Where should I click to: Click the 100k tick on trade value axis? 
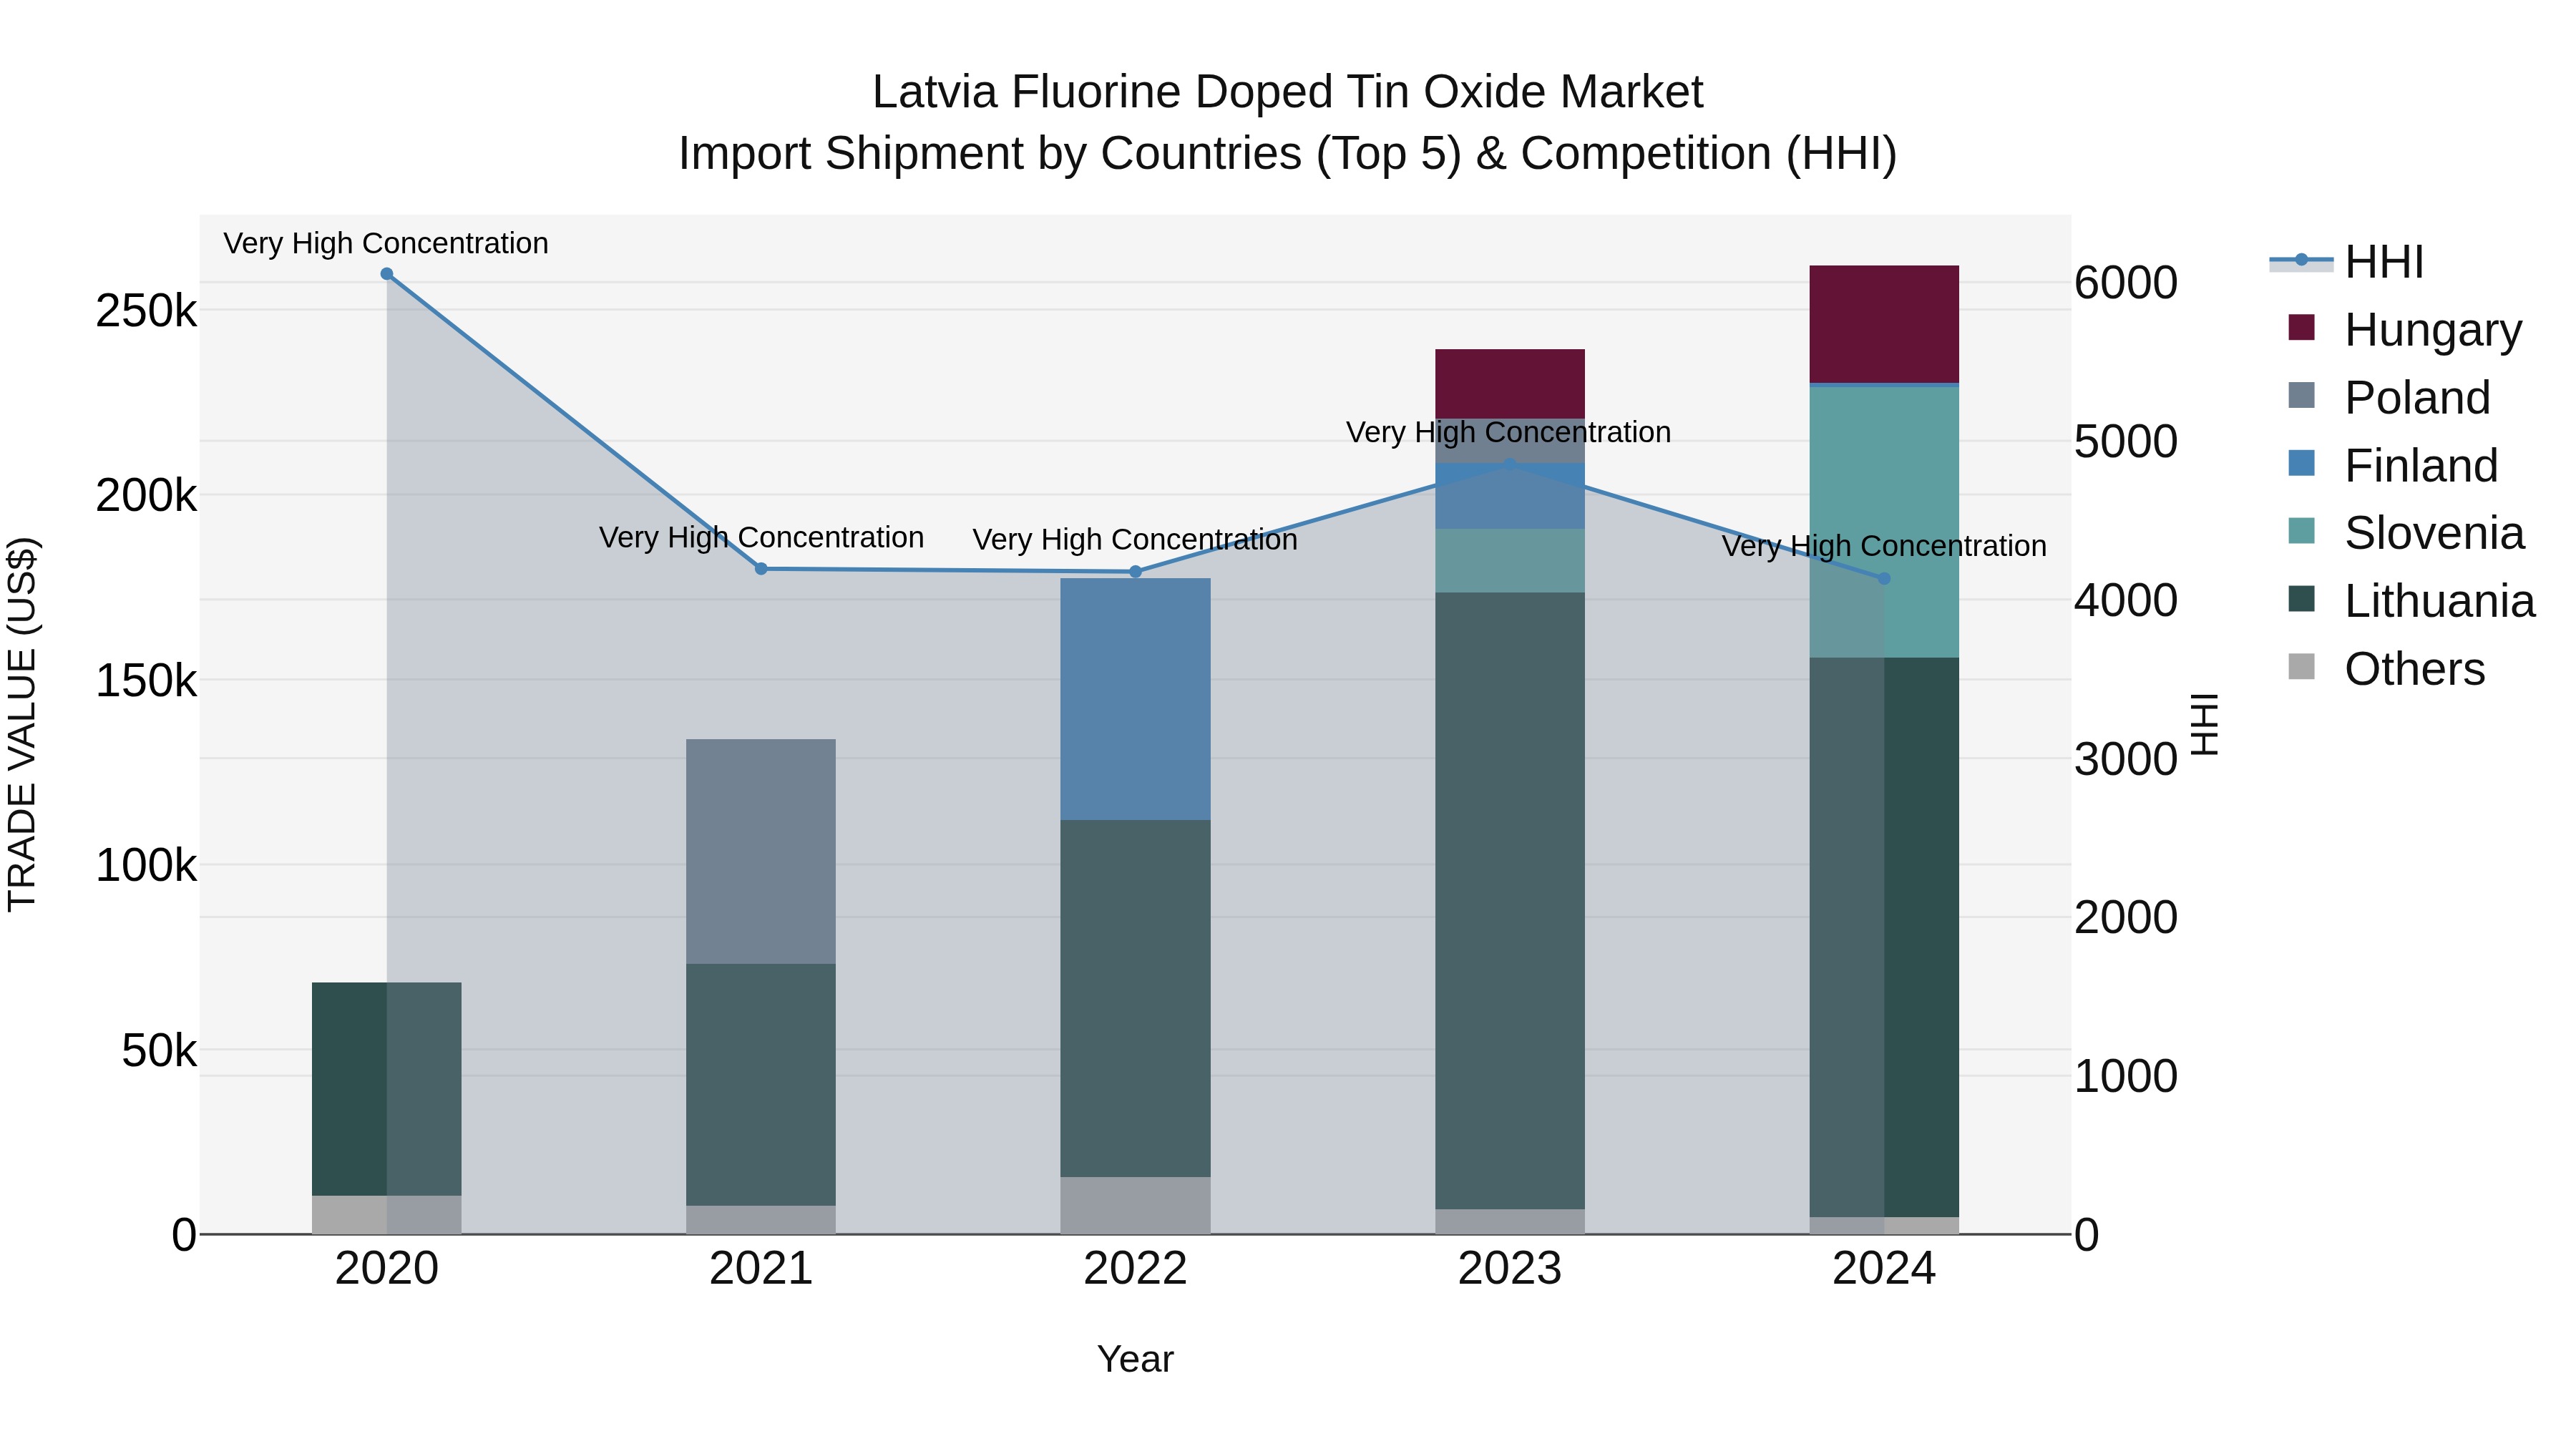coord(146,866)
